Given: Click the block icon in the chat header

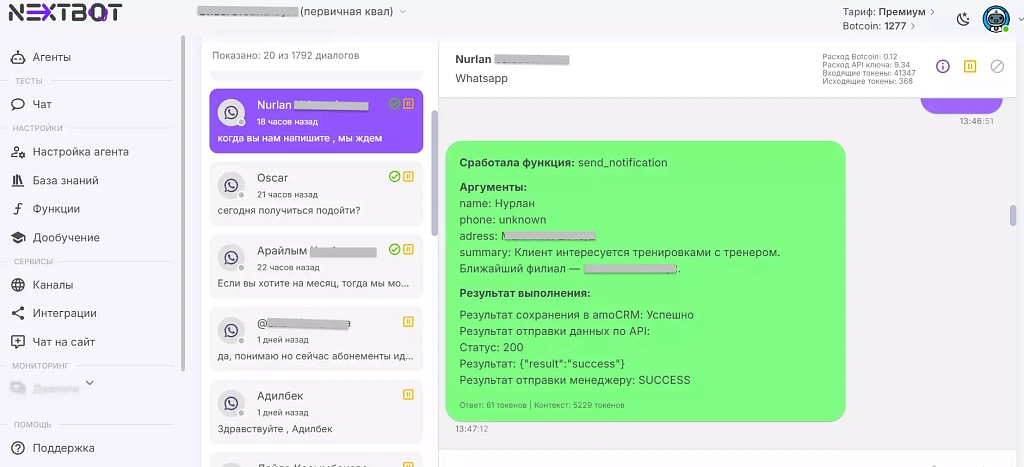Looking at the screenshot, I should click(x=996, y=66).
